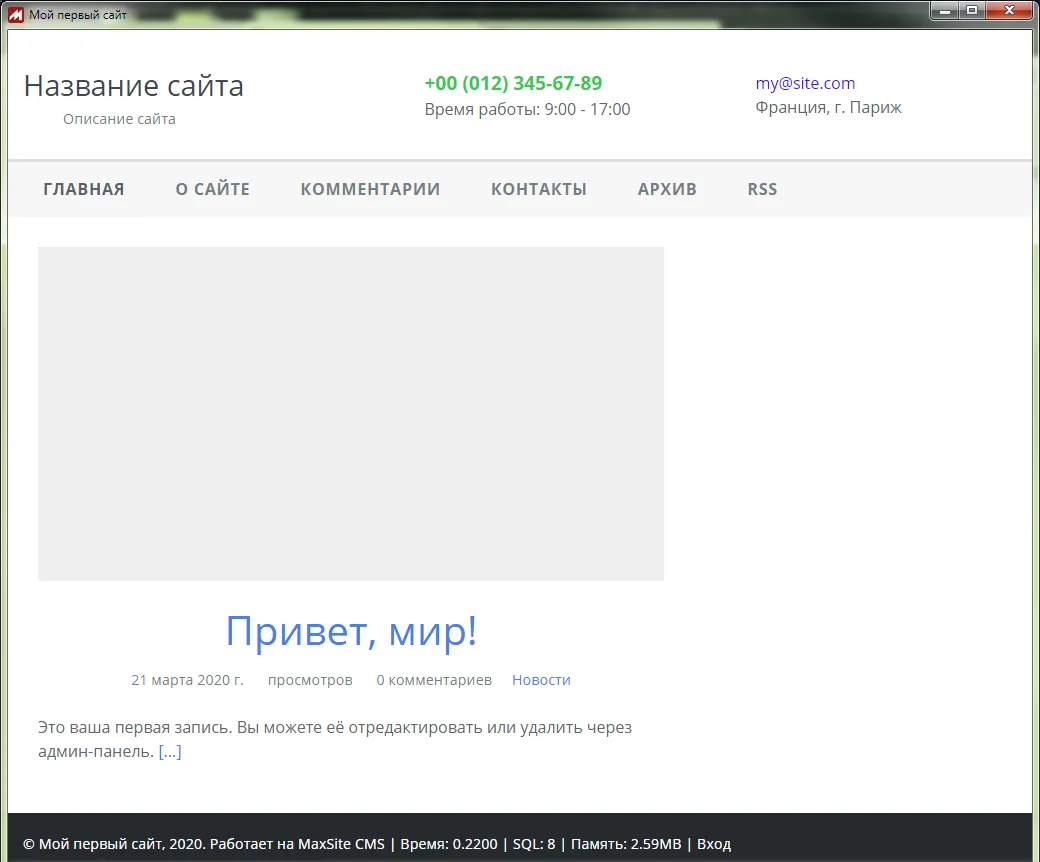Open the АРХИВ menu item

pos(667,189)
